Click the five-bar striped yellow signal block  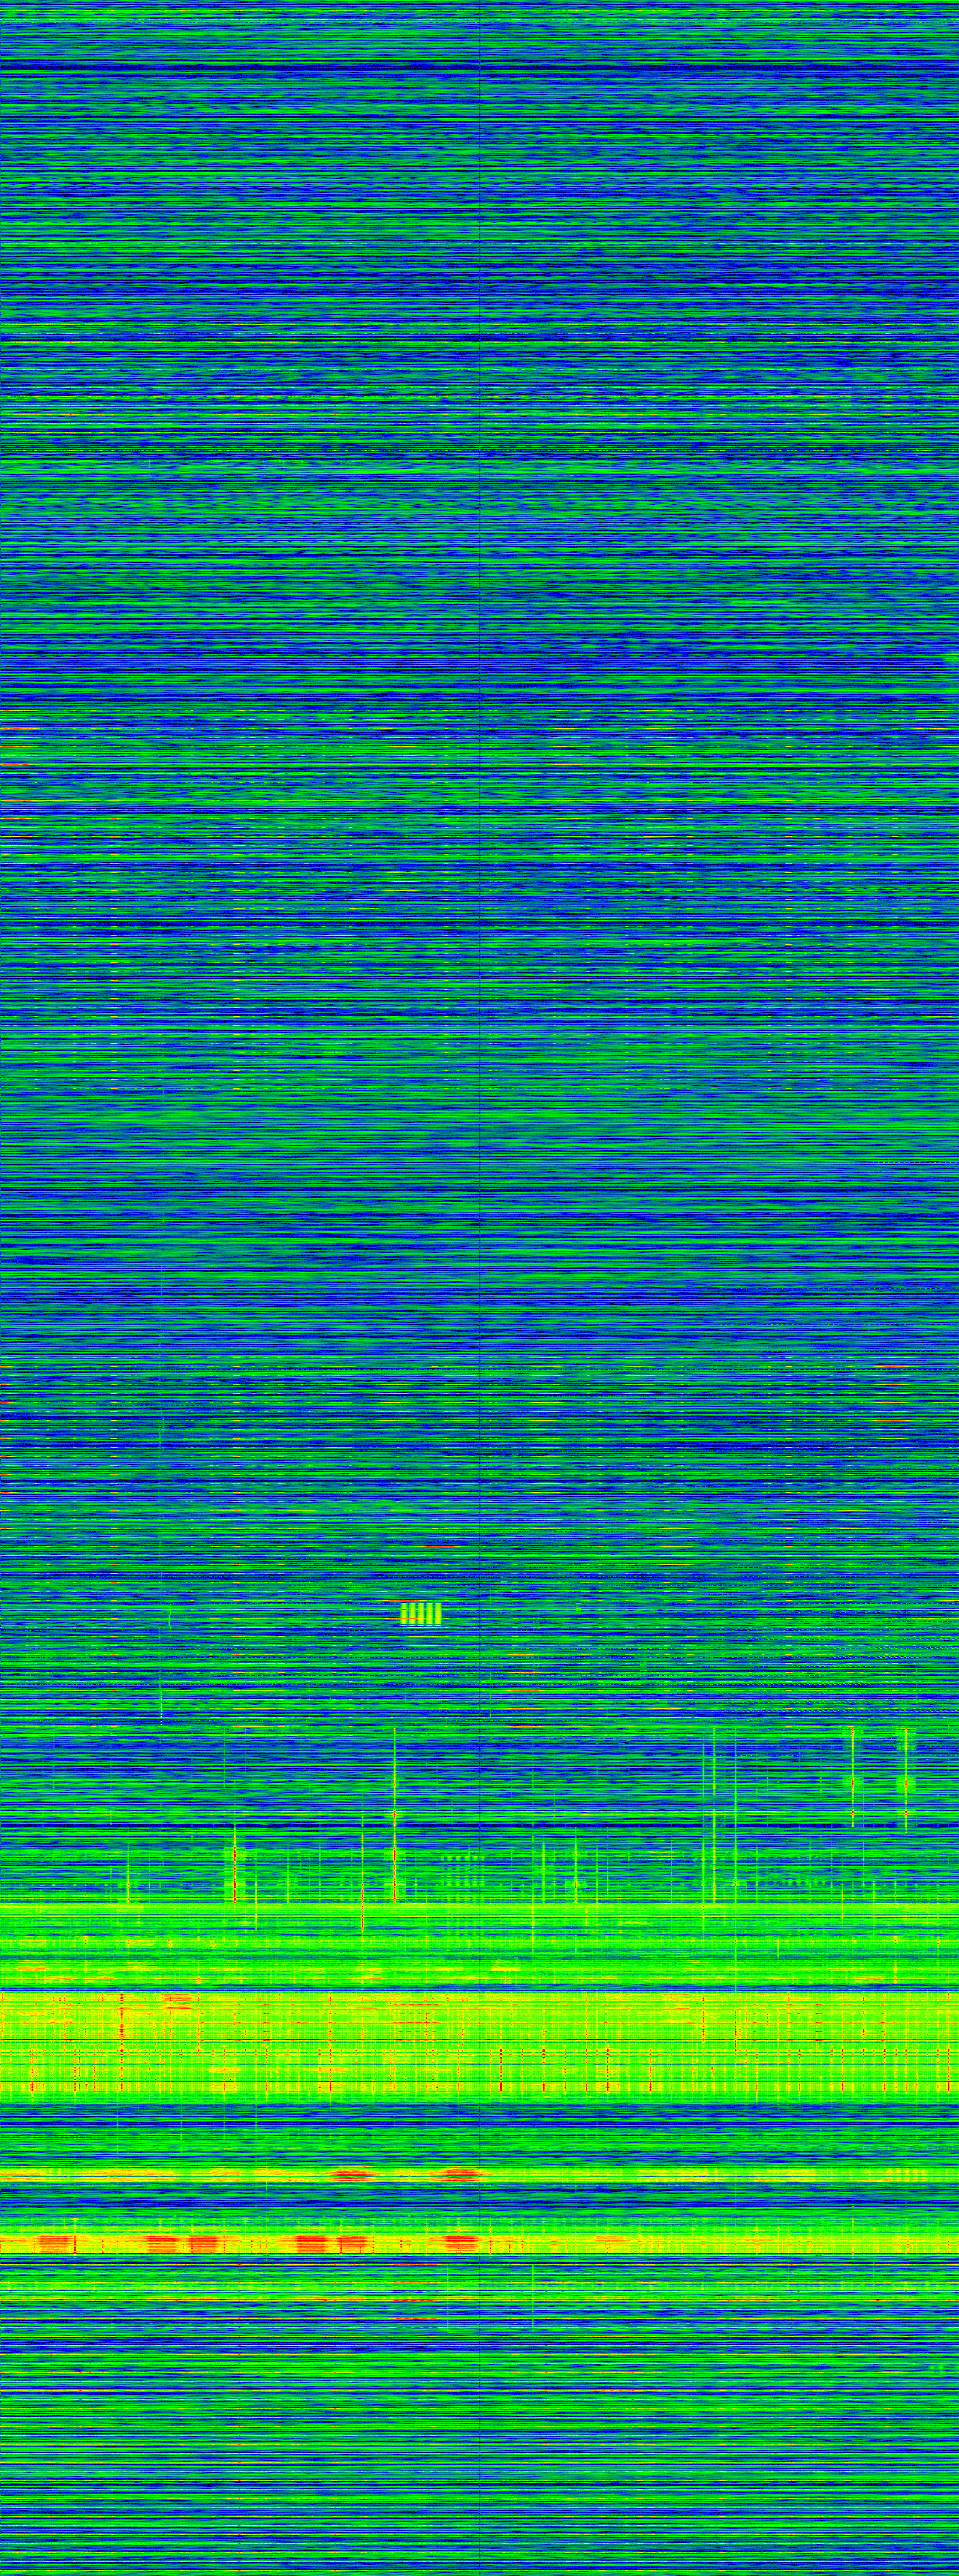pos(420,1613)
